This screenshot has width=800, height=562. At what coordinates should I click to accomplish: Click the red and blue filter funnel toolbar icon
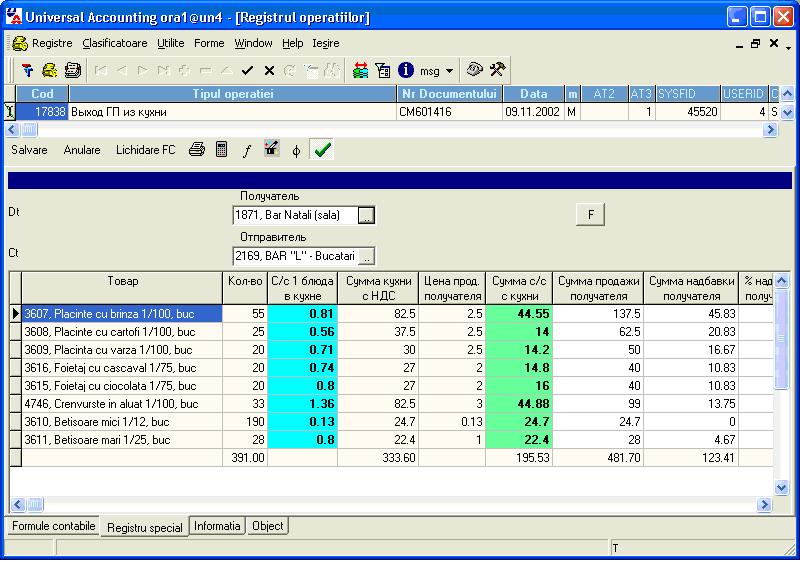pyautogui.click(x=28, y=70)
